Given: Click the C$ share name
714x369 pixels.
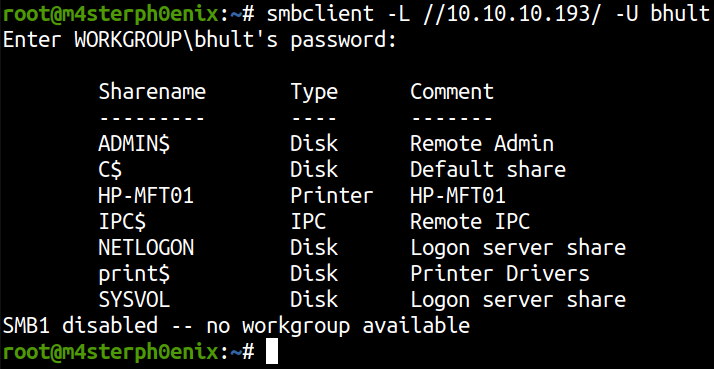Looking at the screenshot, I should pyautogui.click(x=110, y=170).
